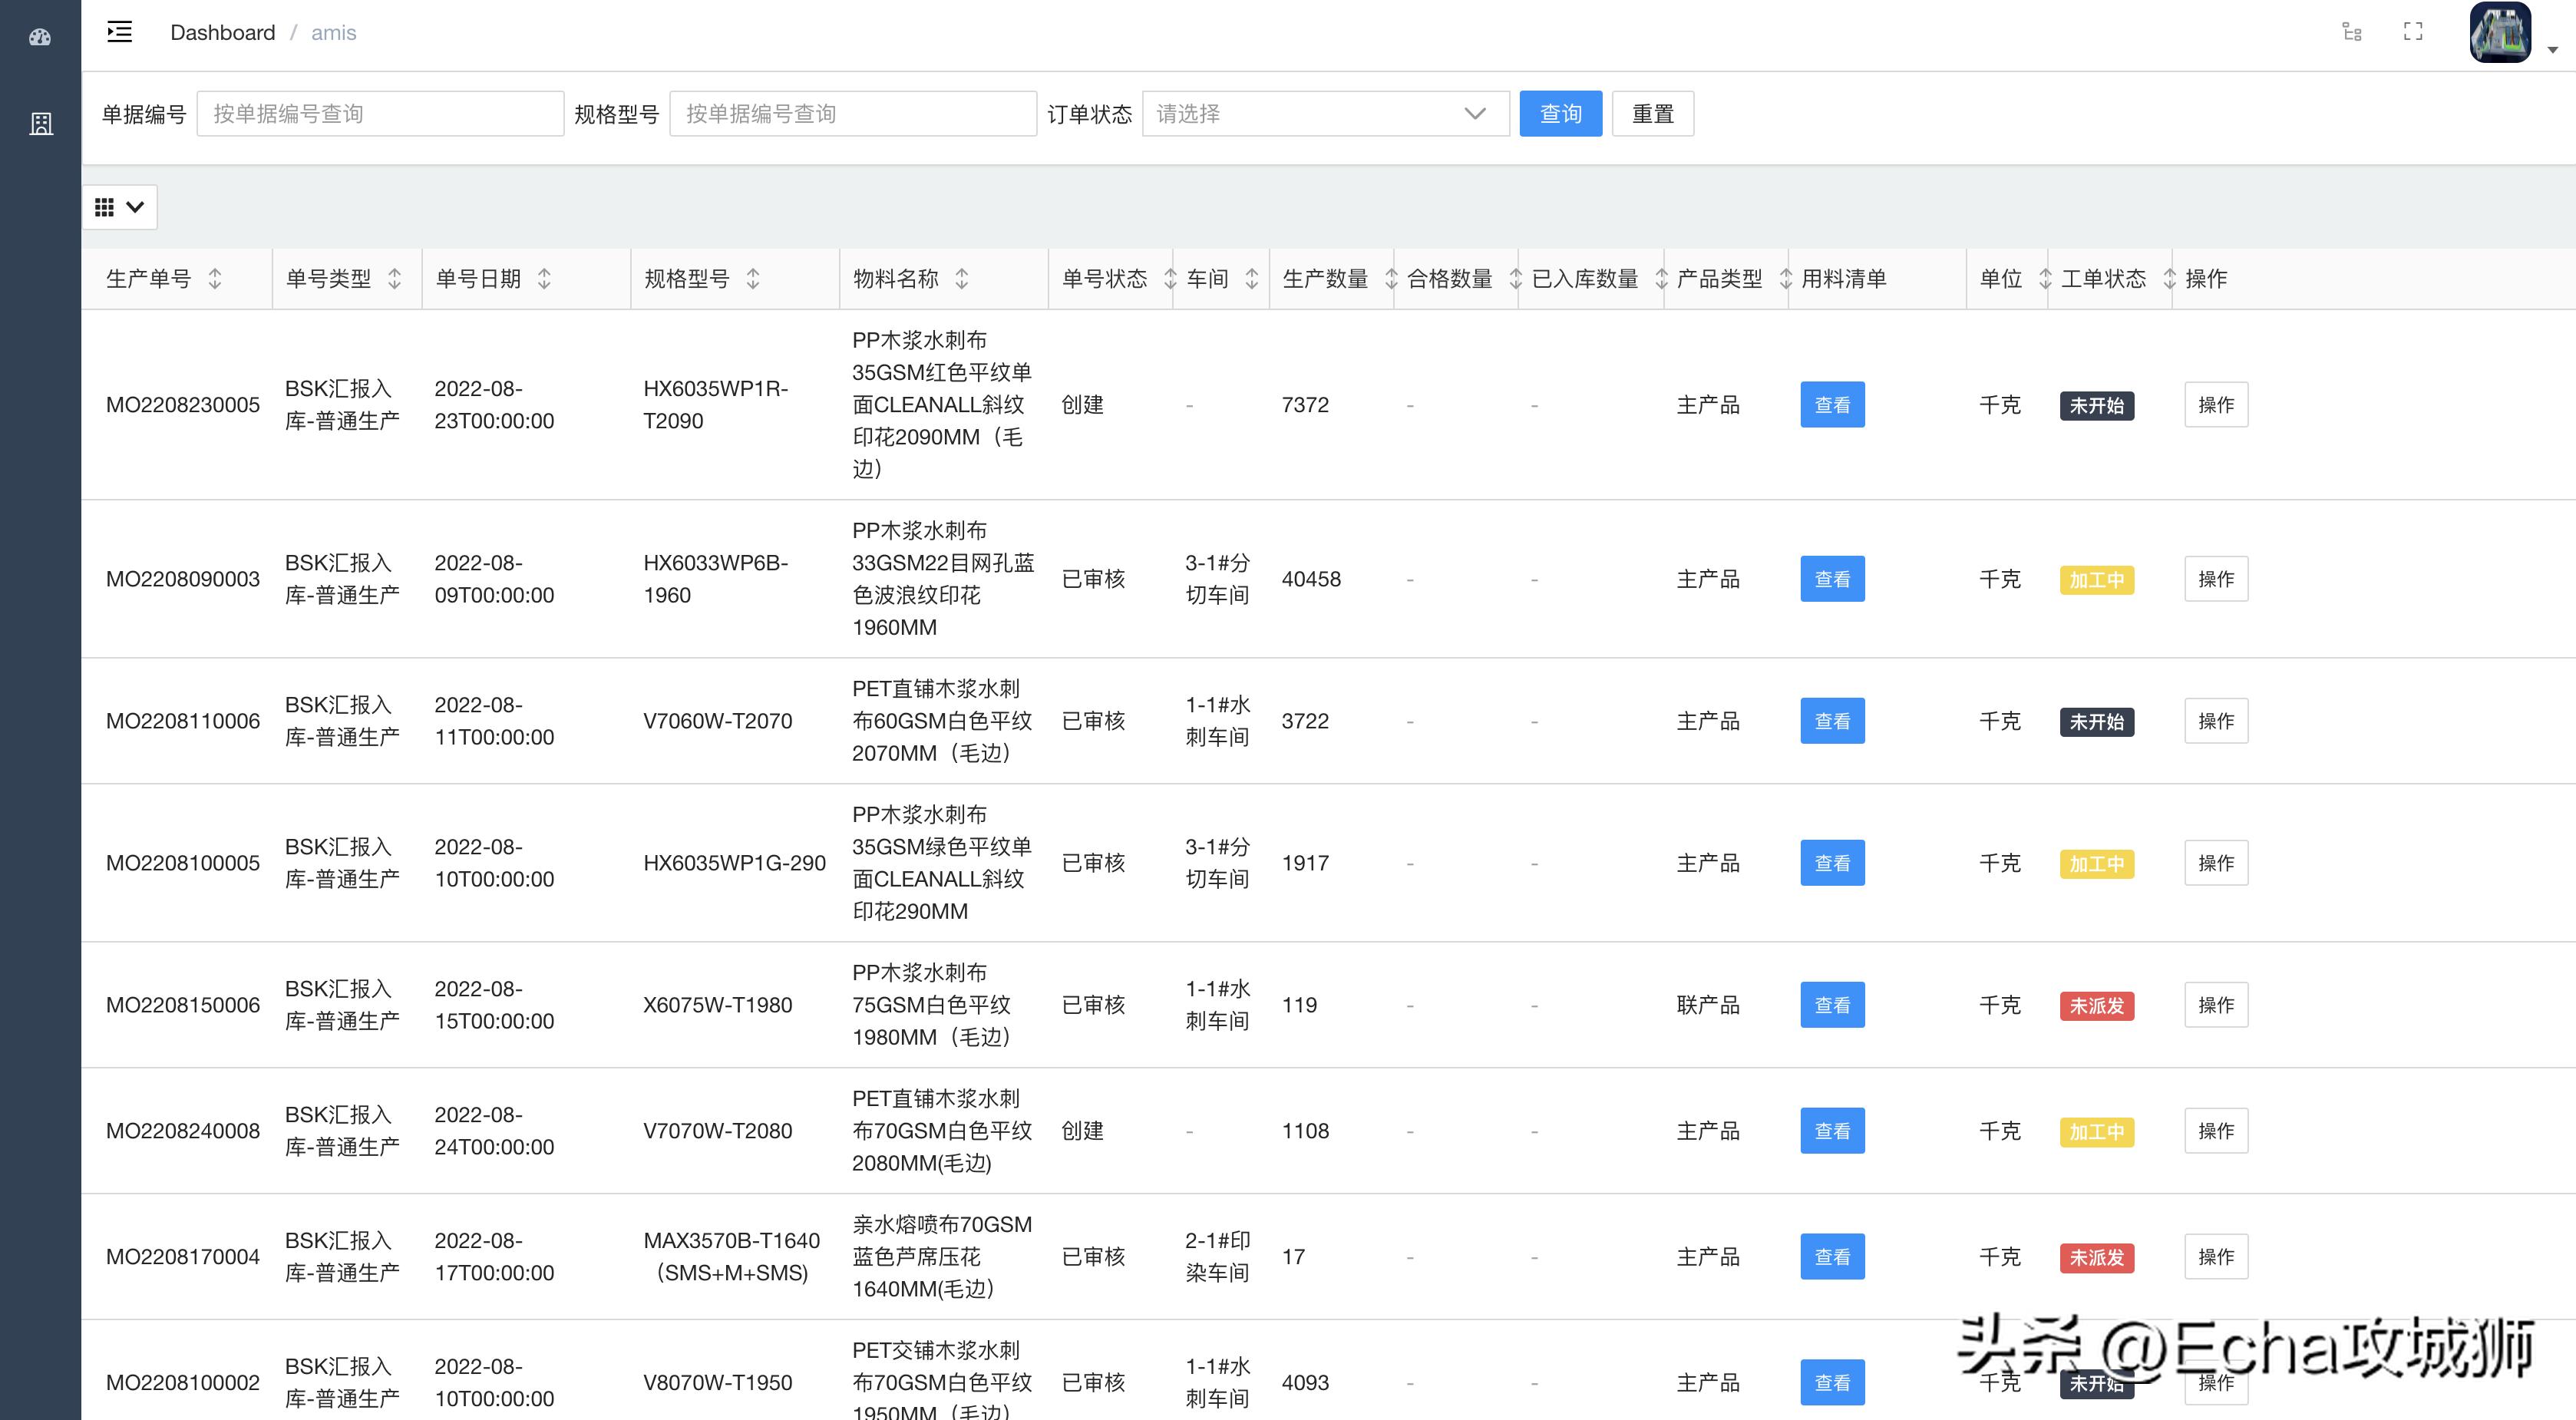The height and width of the screenshot is (1420, 2576).
Task: Navigate to Dashboard in the breadcrumb
Action: 222,32
